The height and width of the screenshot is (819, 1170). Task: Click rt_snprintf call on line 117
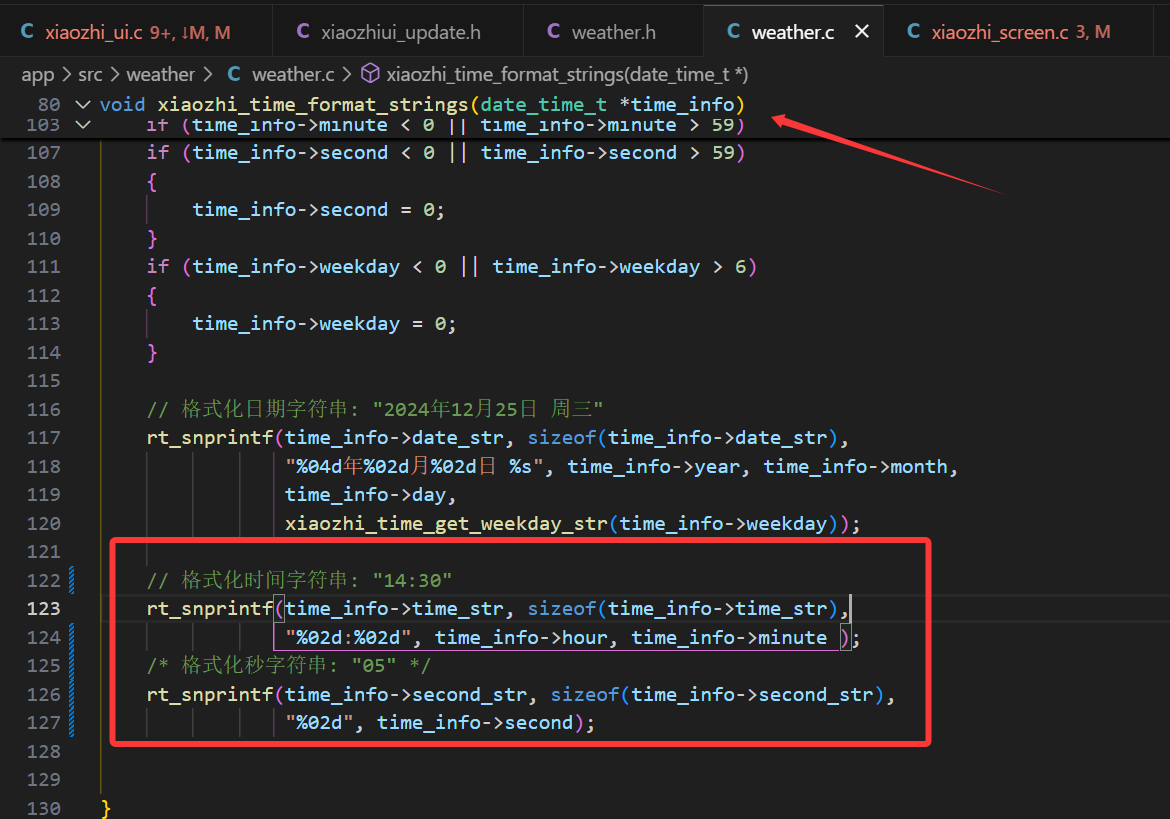coord(209,438)
